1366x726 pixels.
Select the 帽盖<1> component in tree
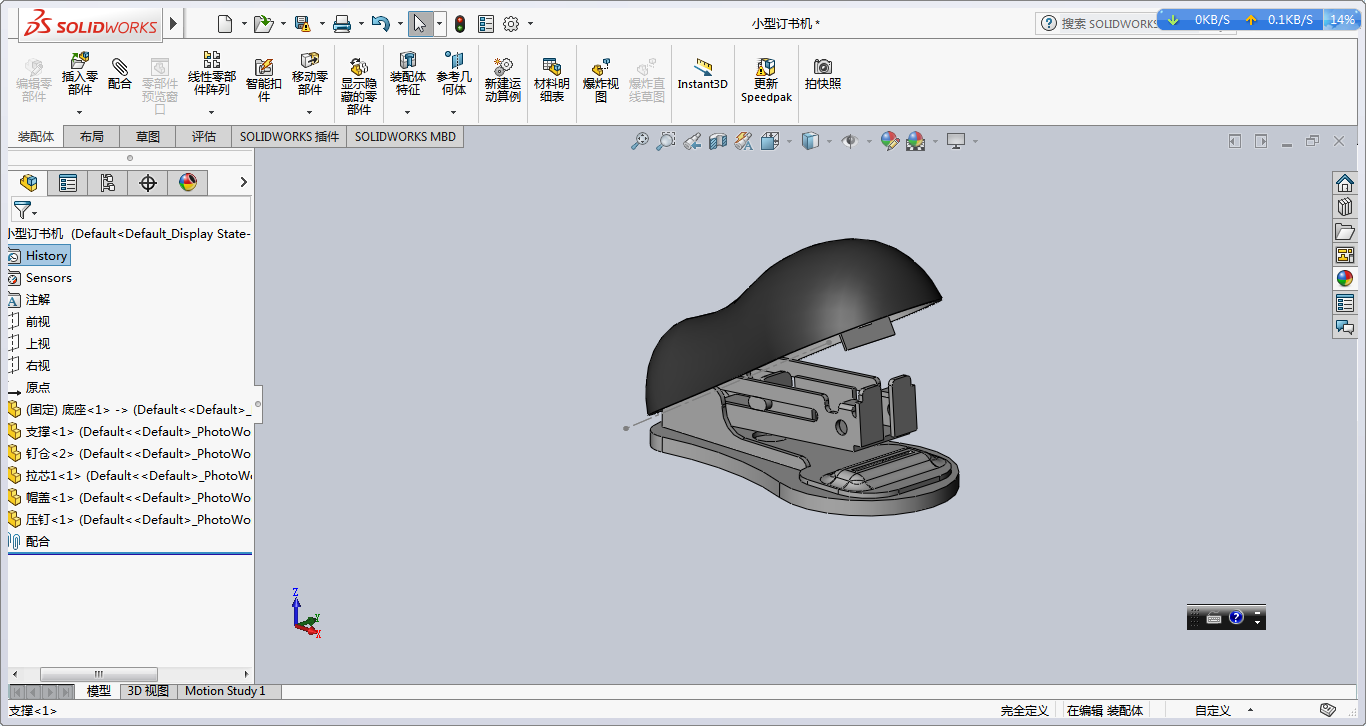click(130, 497)
